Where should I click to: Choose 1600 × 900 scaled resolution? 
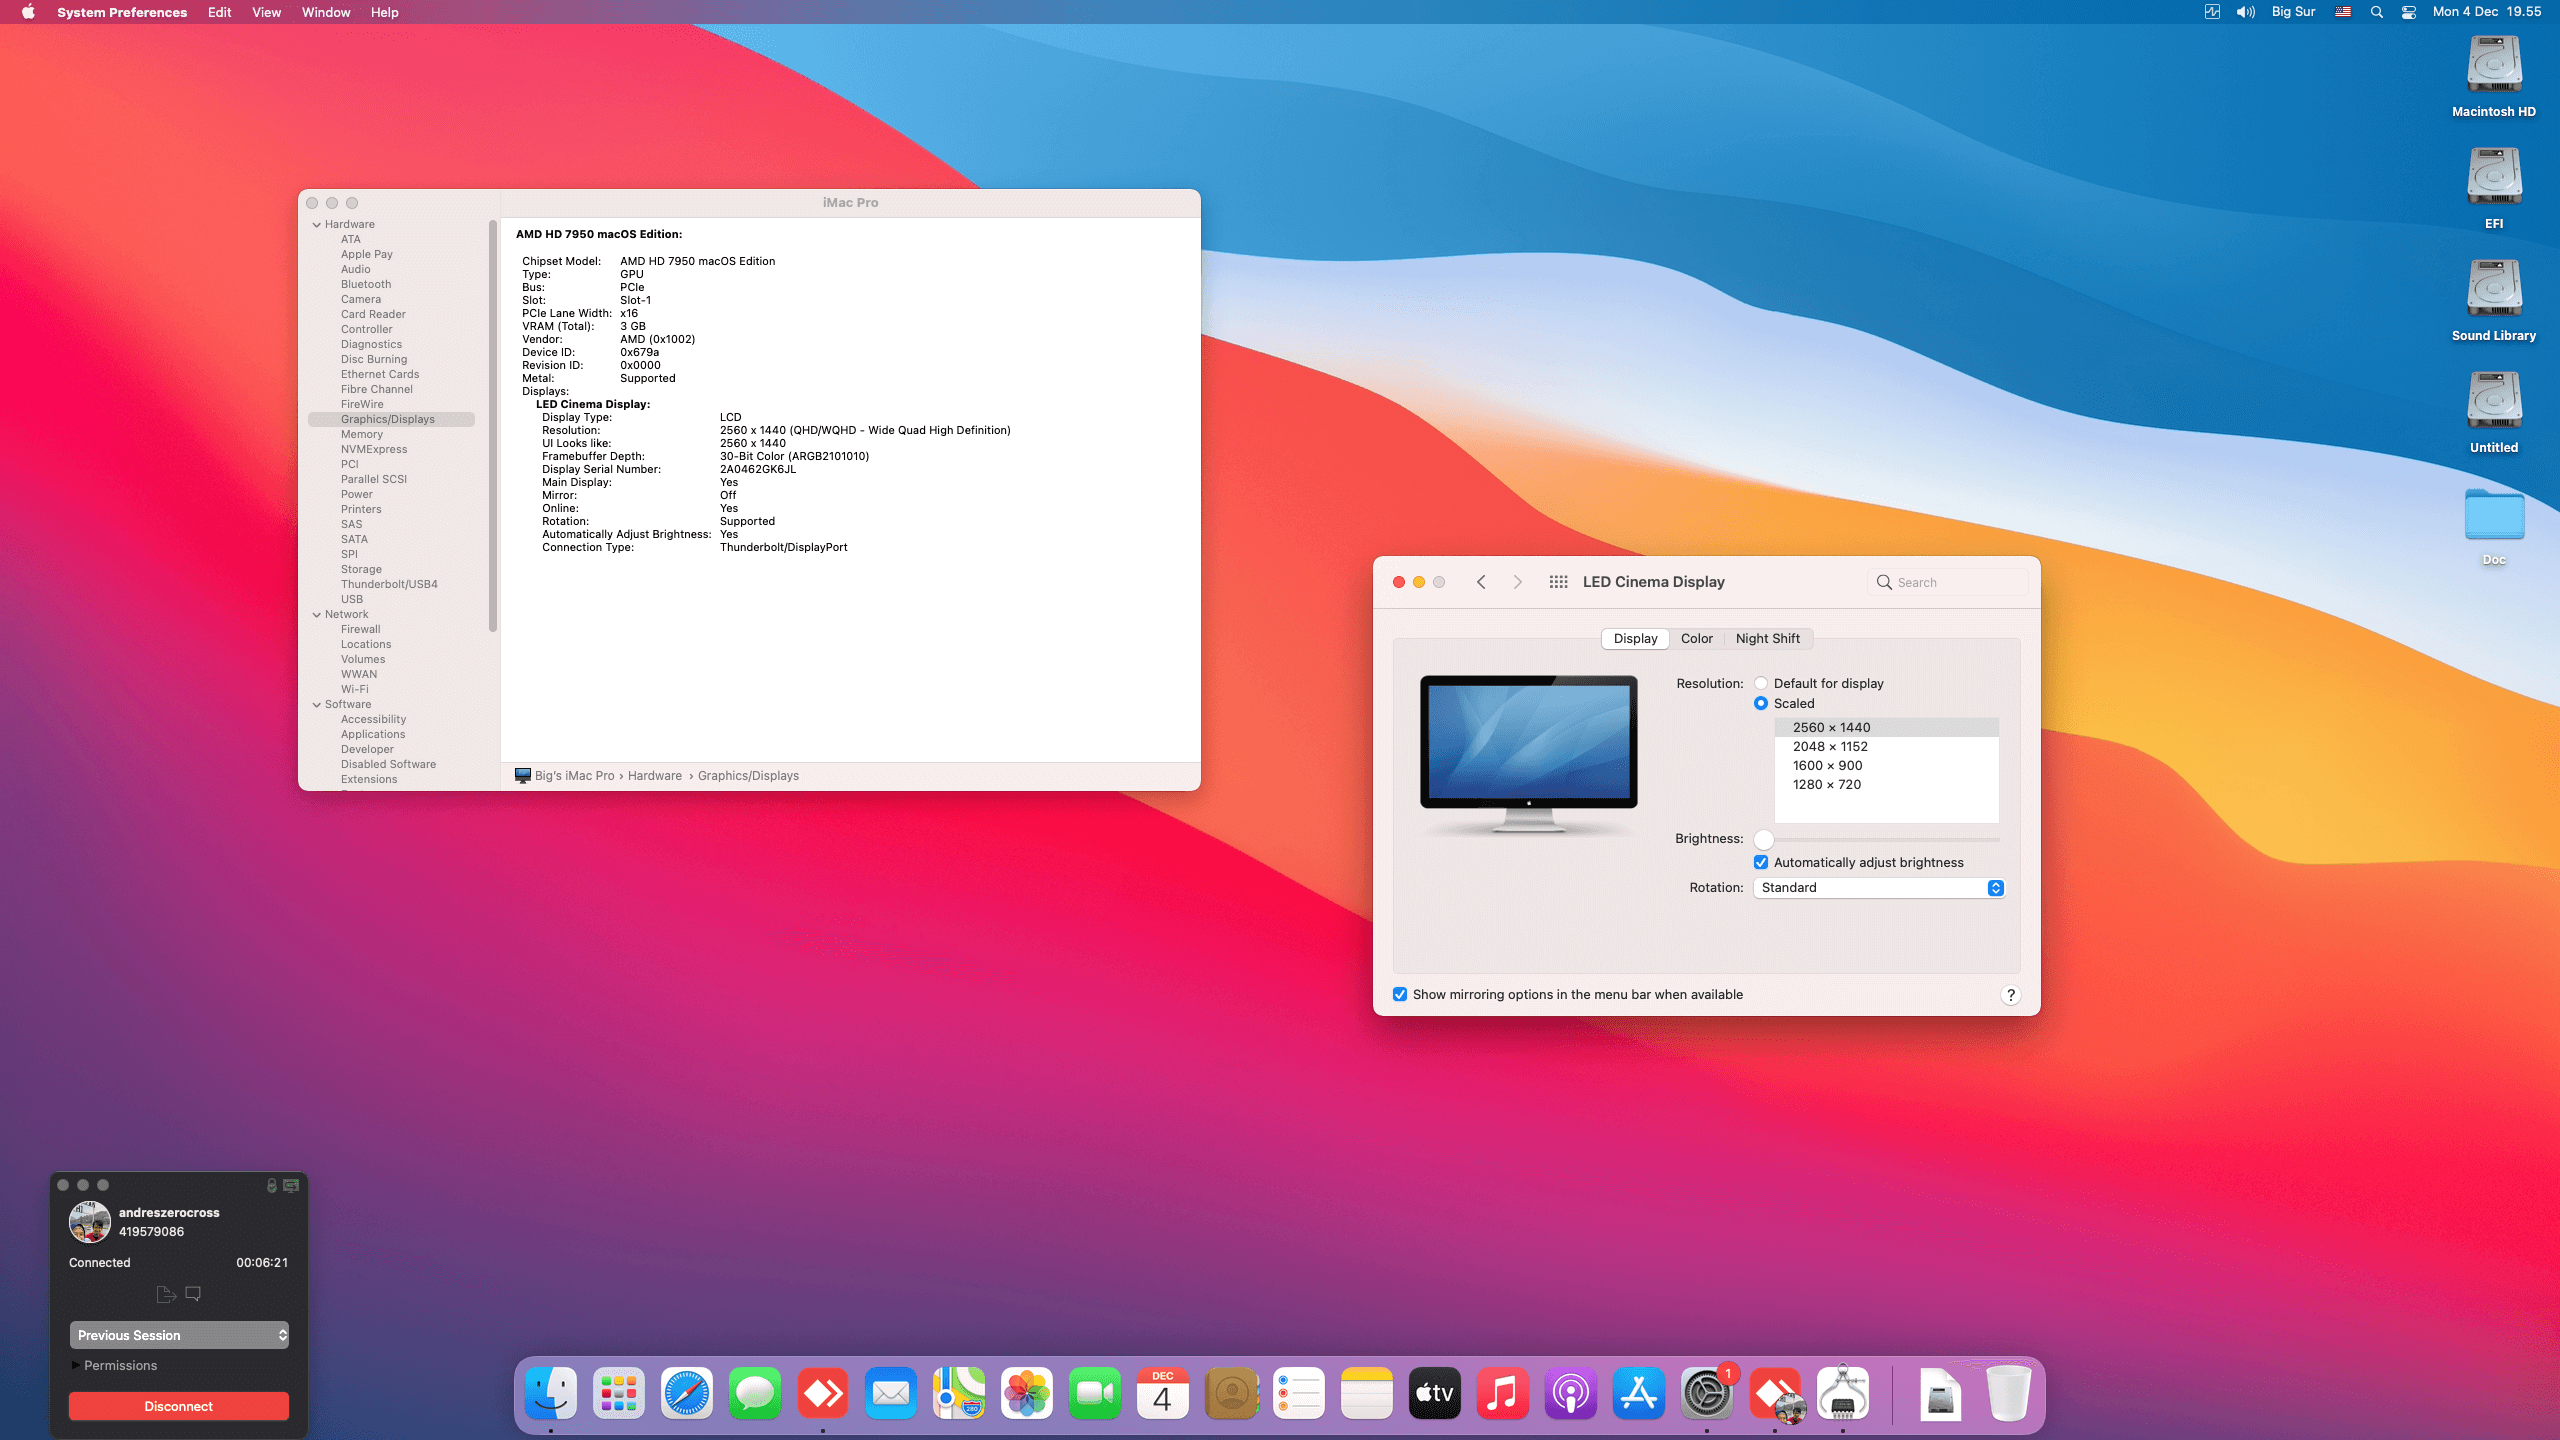(x=1887, y=766)
